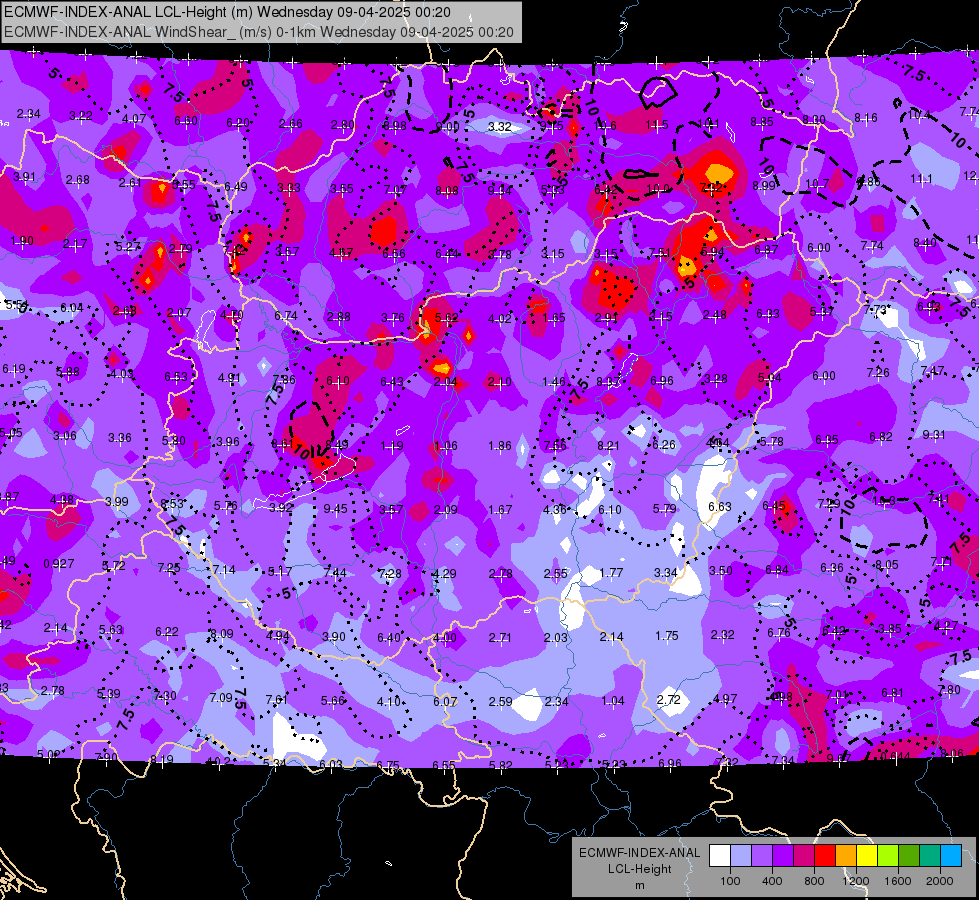Click the grid value 1.65
Viewport: 979px width, 900px height.
[554, 318]
